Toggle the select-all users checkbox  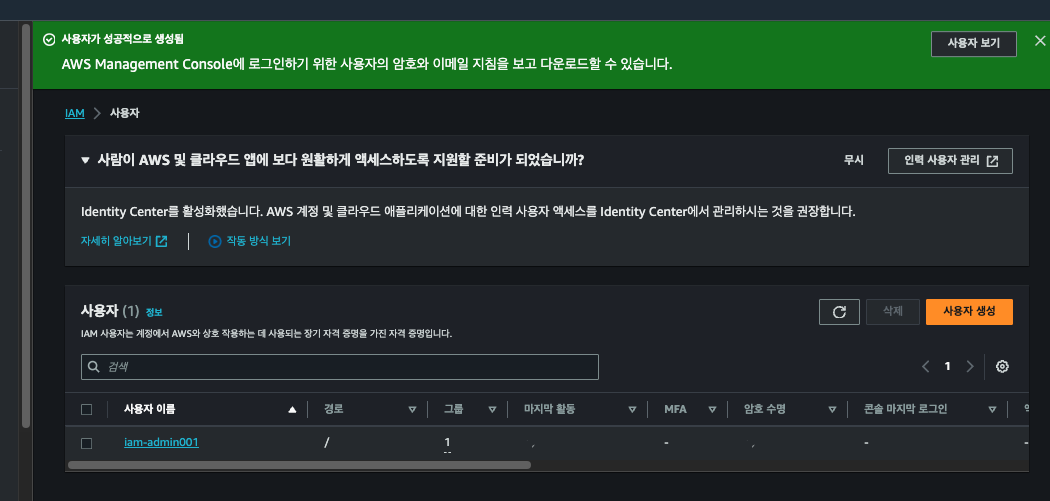pyautogui.click(x=86, y=410)
